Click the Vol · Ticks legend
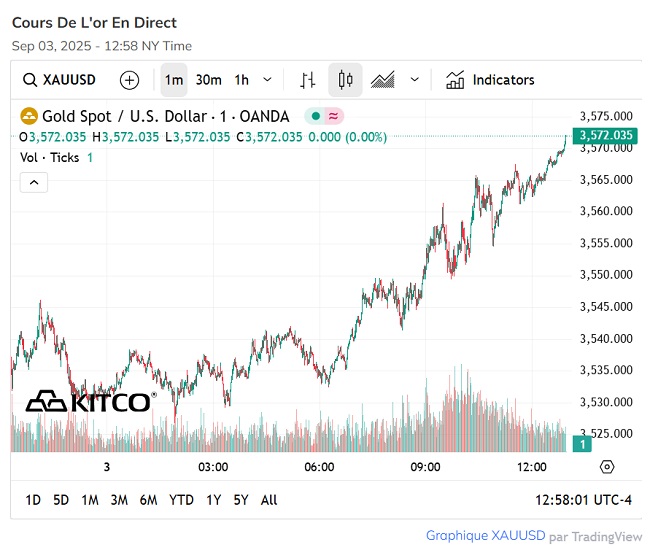650x550 pixels. coord(49,157)
